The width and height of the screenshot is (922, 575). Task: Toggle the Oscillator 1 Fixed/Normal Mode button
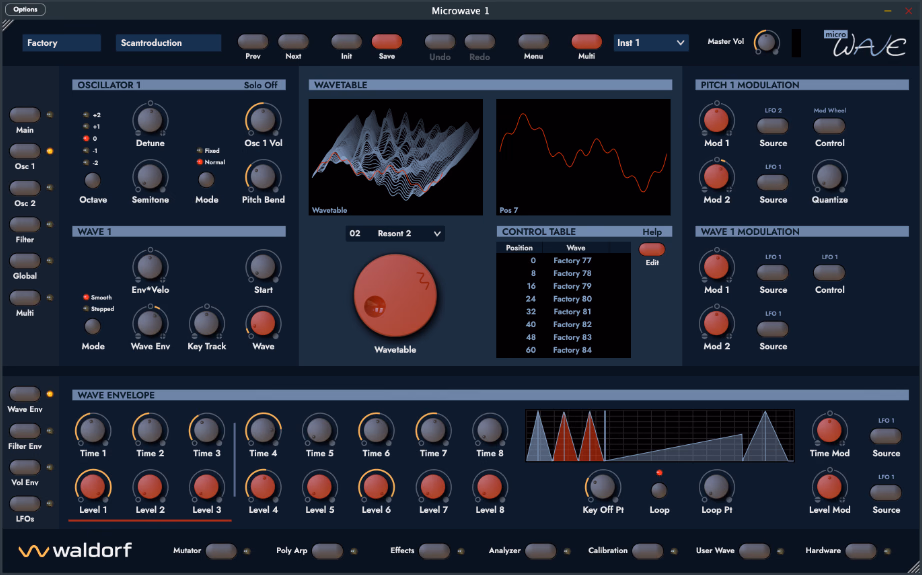point(206,179)
